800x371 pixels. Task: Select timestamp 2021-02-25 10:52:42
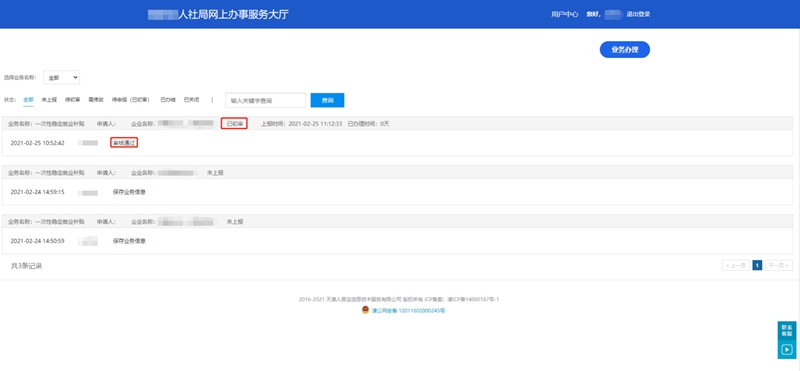tap(37, 143)
